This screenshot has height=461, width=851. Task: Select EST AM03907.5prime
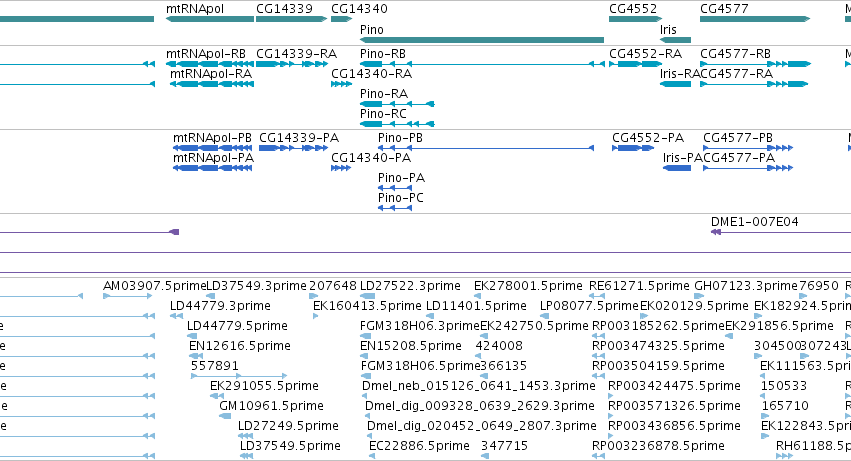(x=154, y=286)
